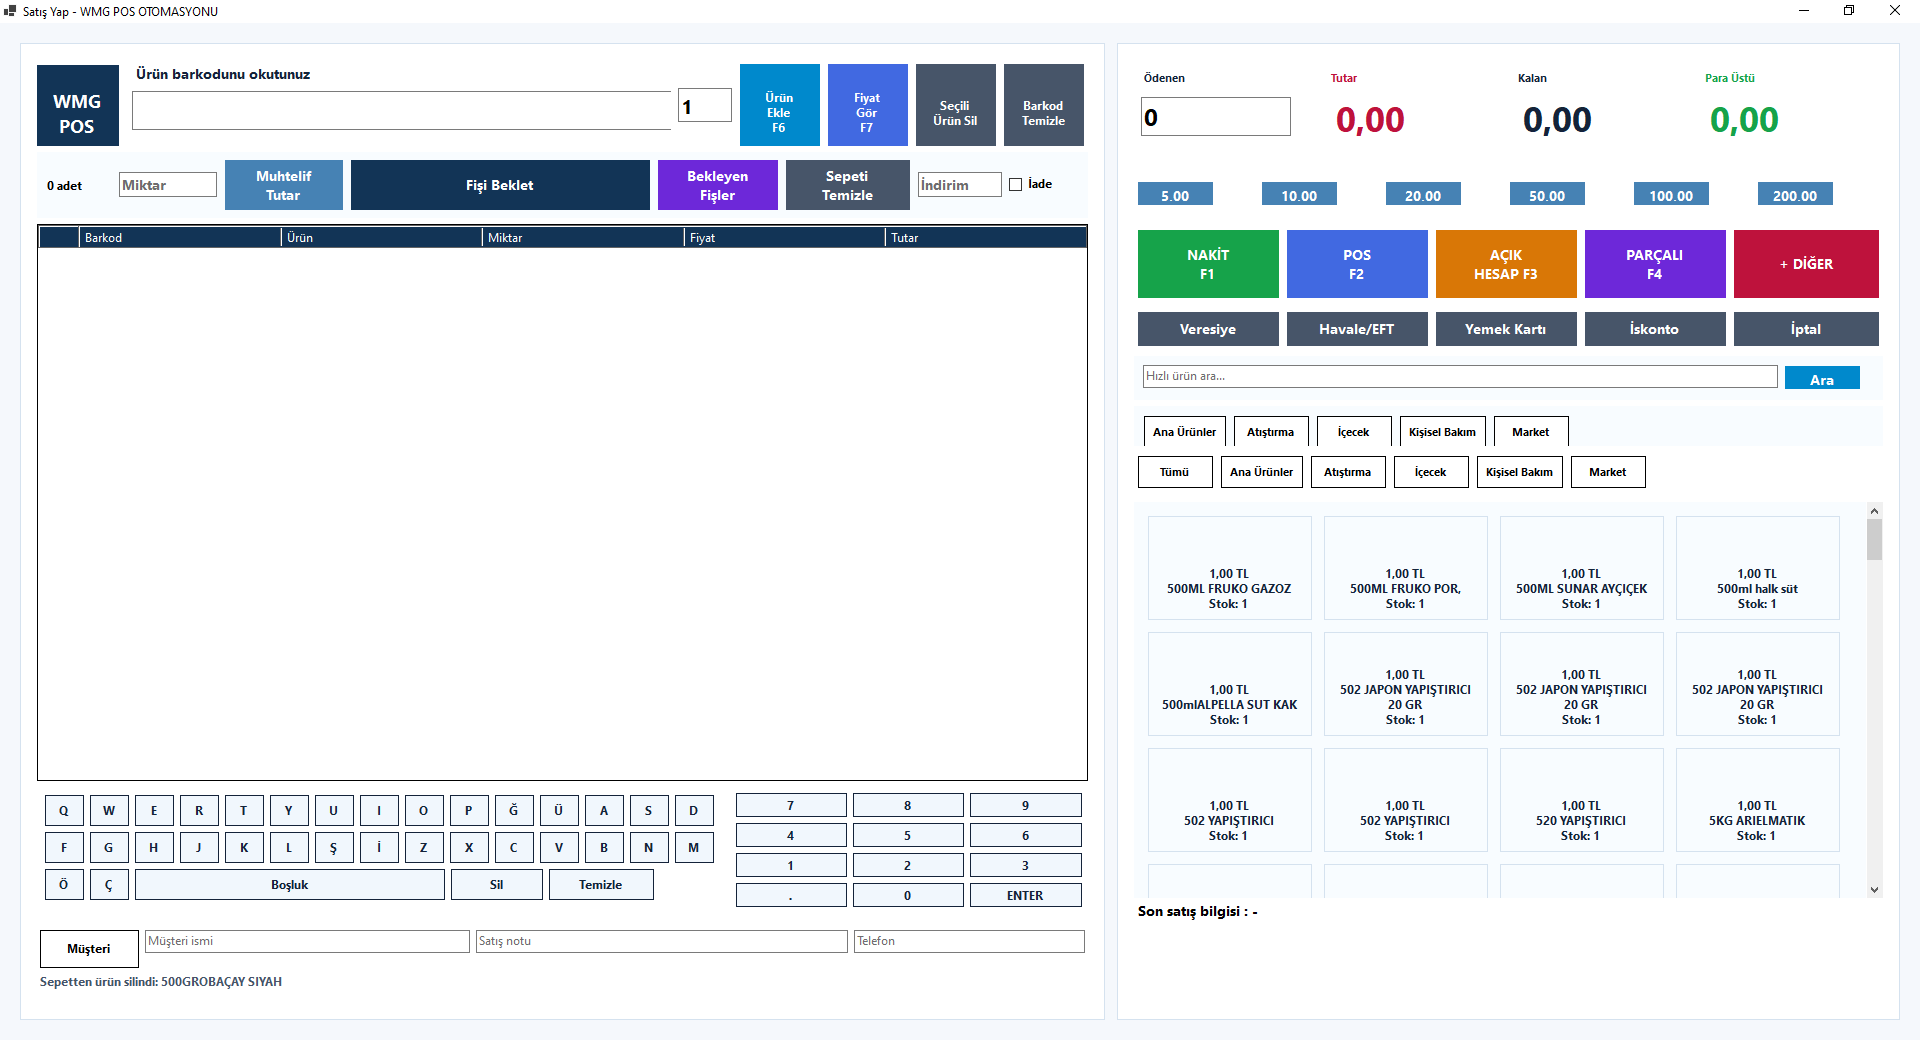Screen dimensions: 1920x1040
Task: Click numpad key 7
Action: point(791,805)
